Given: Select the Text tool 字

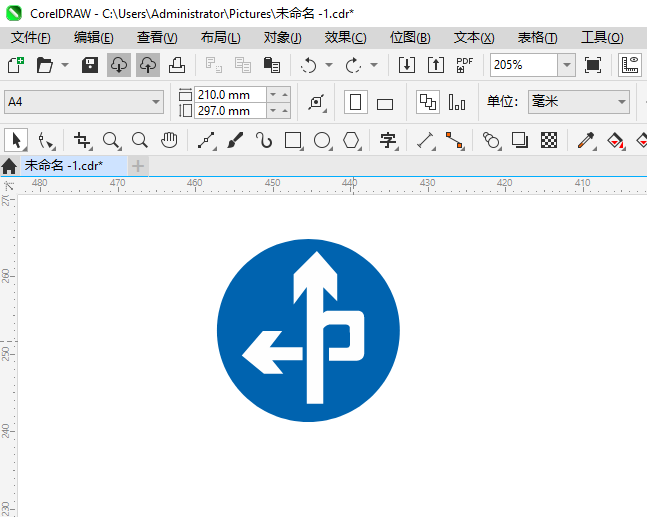Looking at the screenshot, I should coord(388,141).
